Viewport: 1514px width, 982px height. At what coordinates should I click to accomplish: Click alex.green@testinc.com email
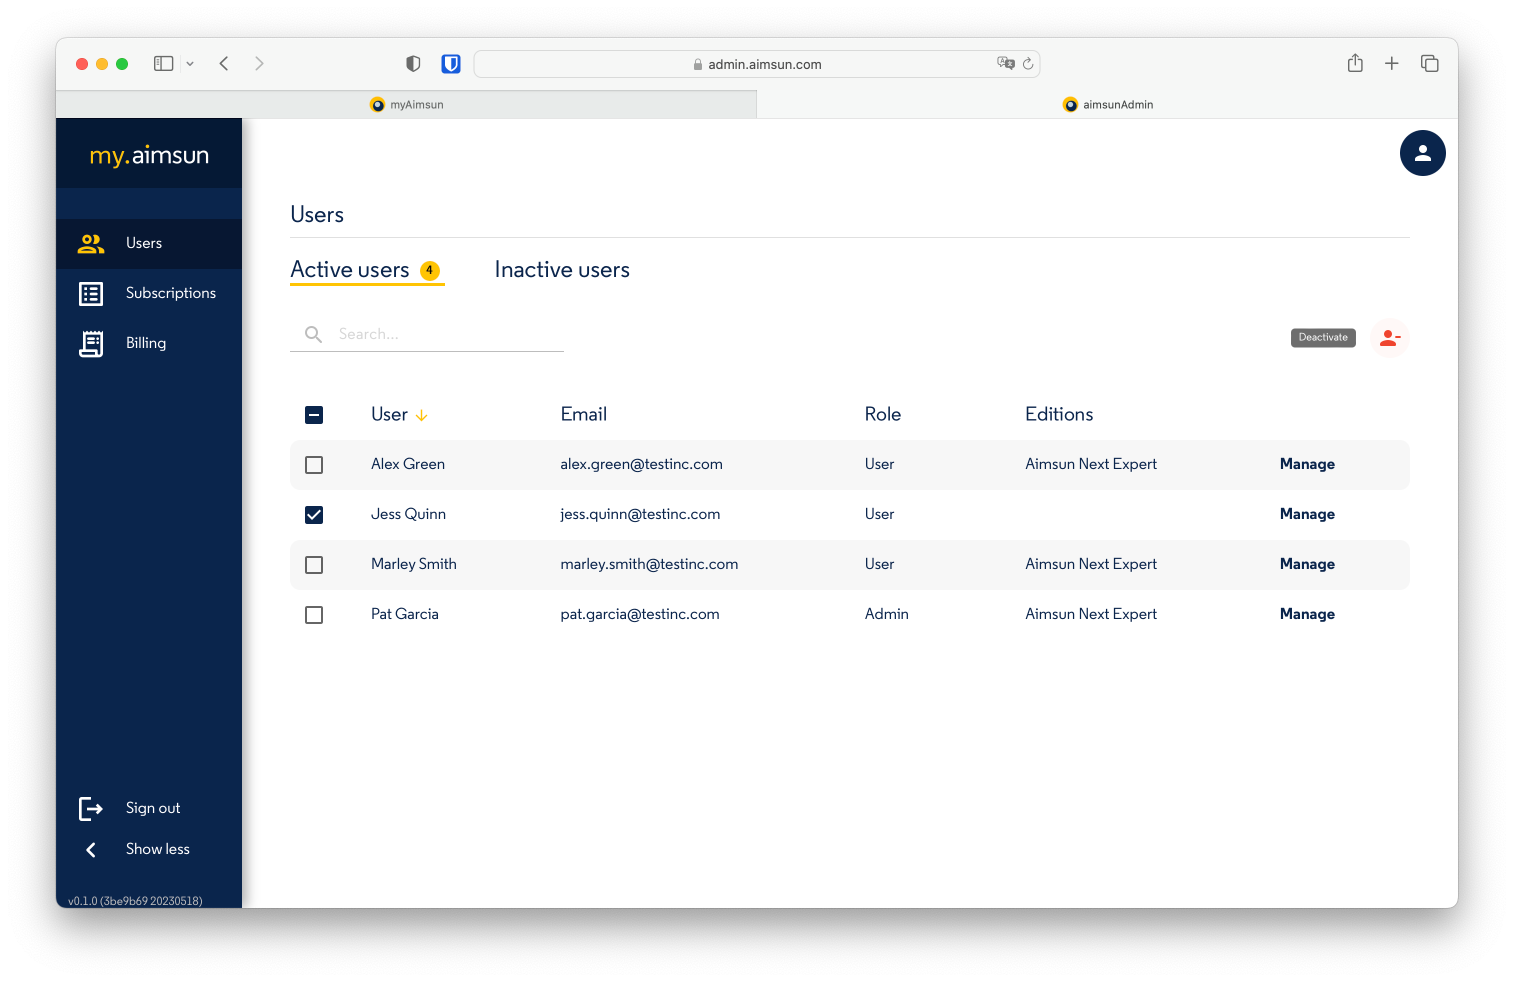click(641, 464)
